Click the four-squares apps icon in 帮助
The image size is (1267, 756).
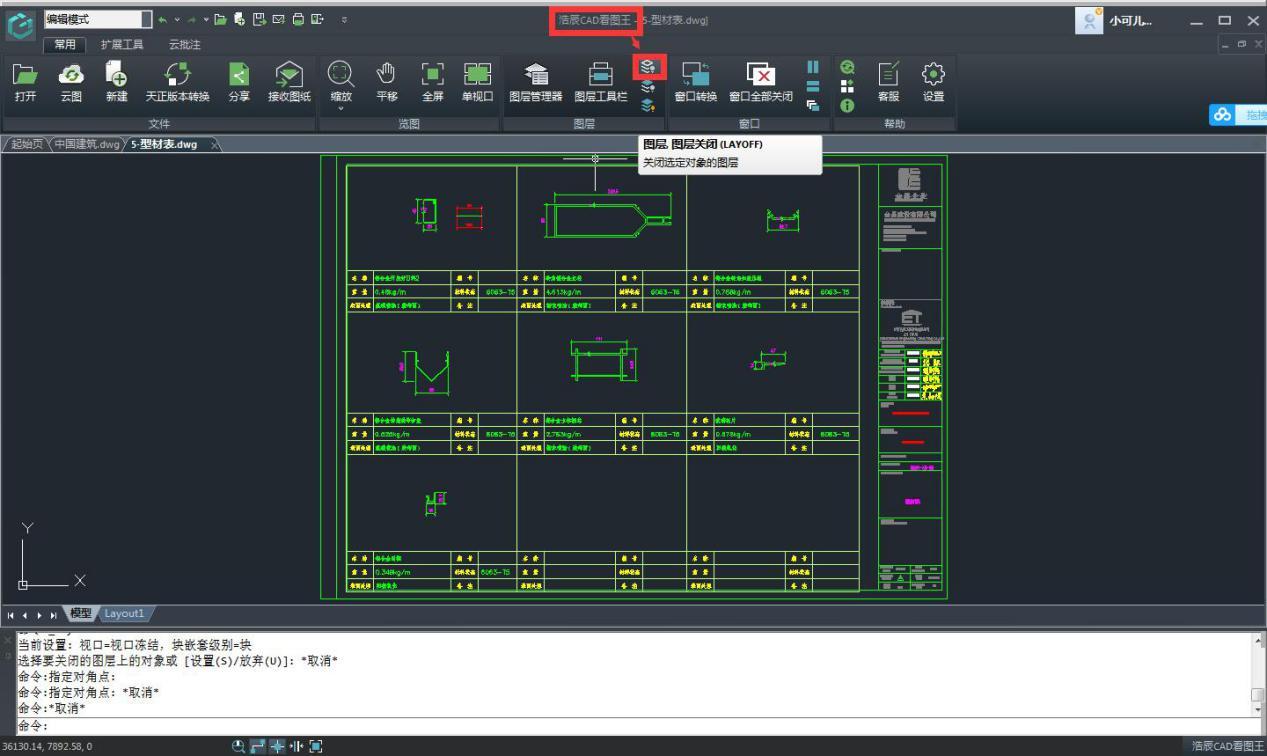(848, 86)
